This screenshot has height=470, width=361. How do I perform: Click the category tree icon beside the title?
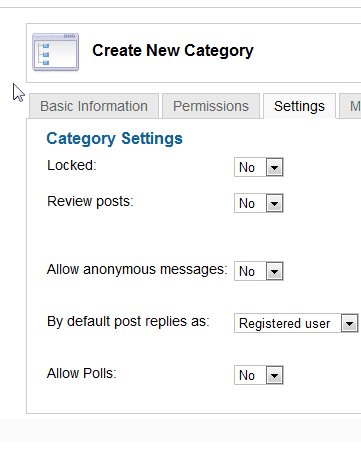coord(56,52)
